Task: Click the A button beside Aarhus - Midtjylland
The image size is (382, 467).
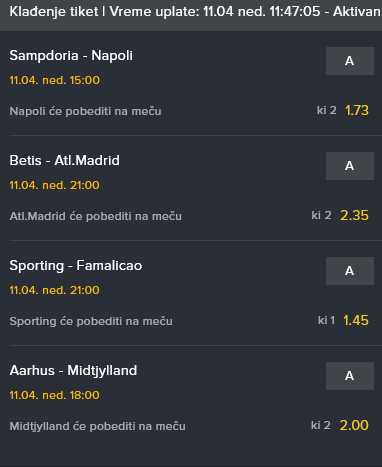Action: 350,376
